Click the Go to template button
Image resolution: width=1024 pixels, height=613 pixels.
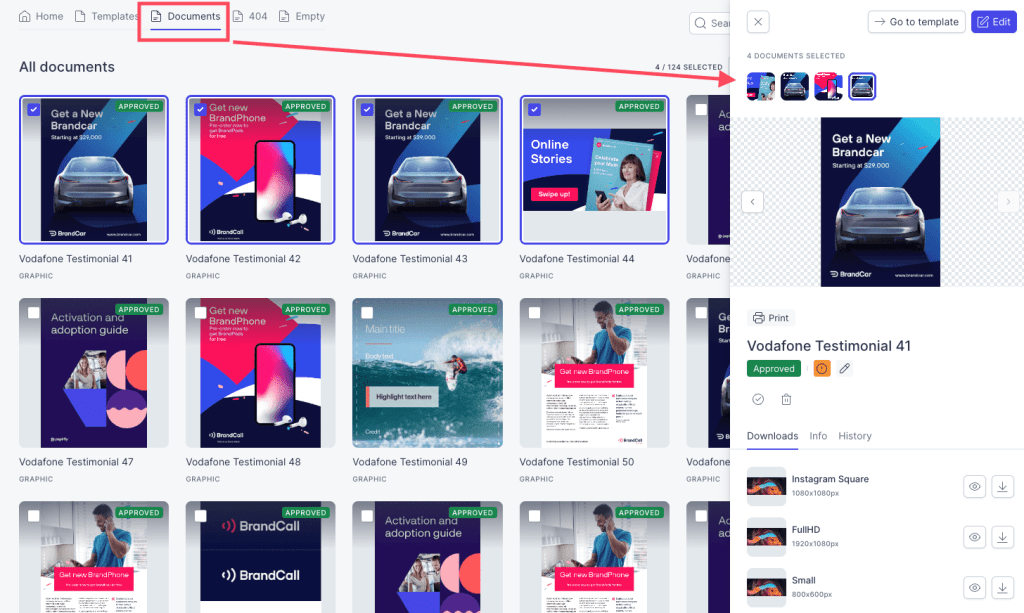coord(916,22)
